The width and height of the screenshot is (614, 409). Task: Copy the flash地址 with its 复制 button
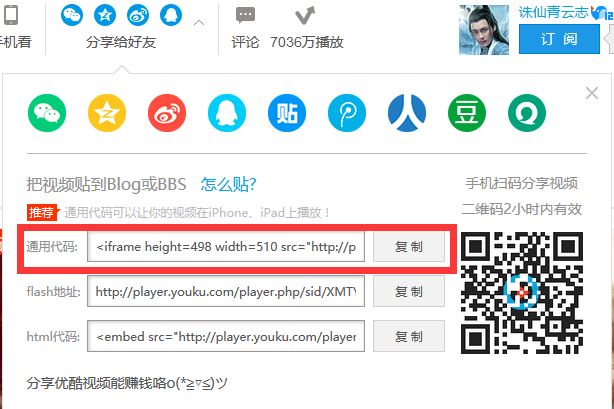tap(409, 291)
